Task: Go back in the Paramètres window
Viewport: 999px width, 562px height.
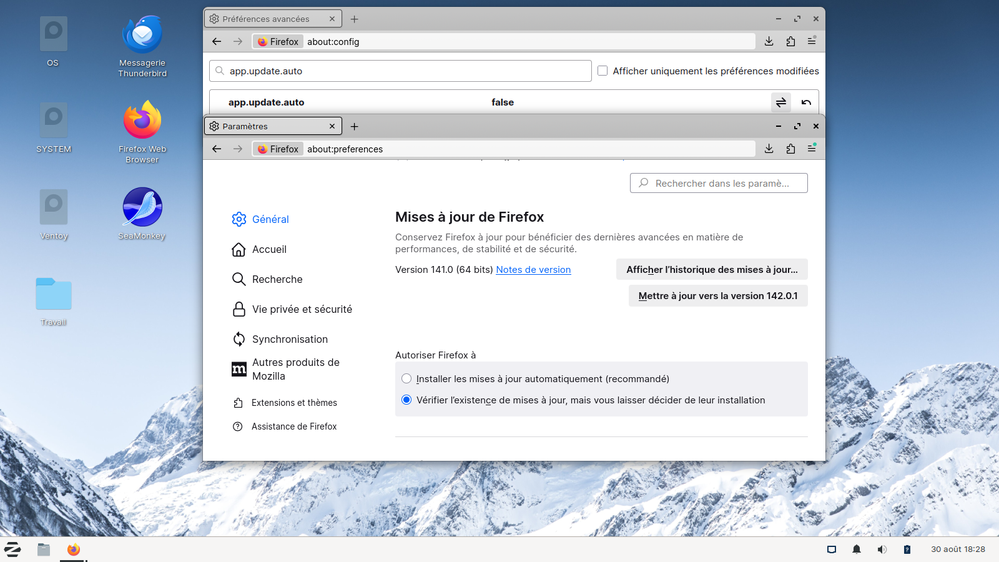Action: click(217, 149)
